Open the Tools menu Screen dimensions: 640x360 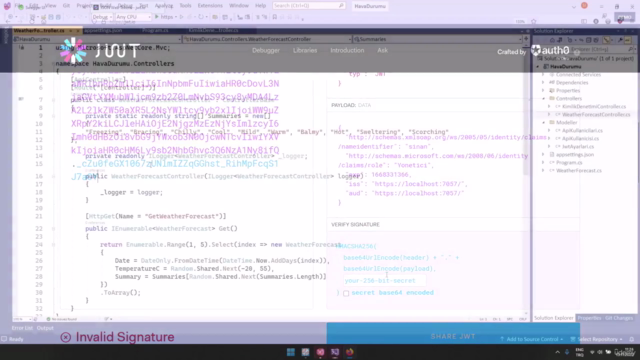(185, 6)
